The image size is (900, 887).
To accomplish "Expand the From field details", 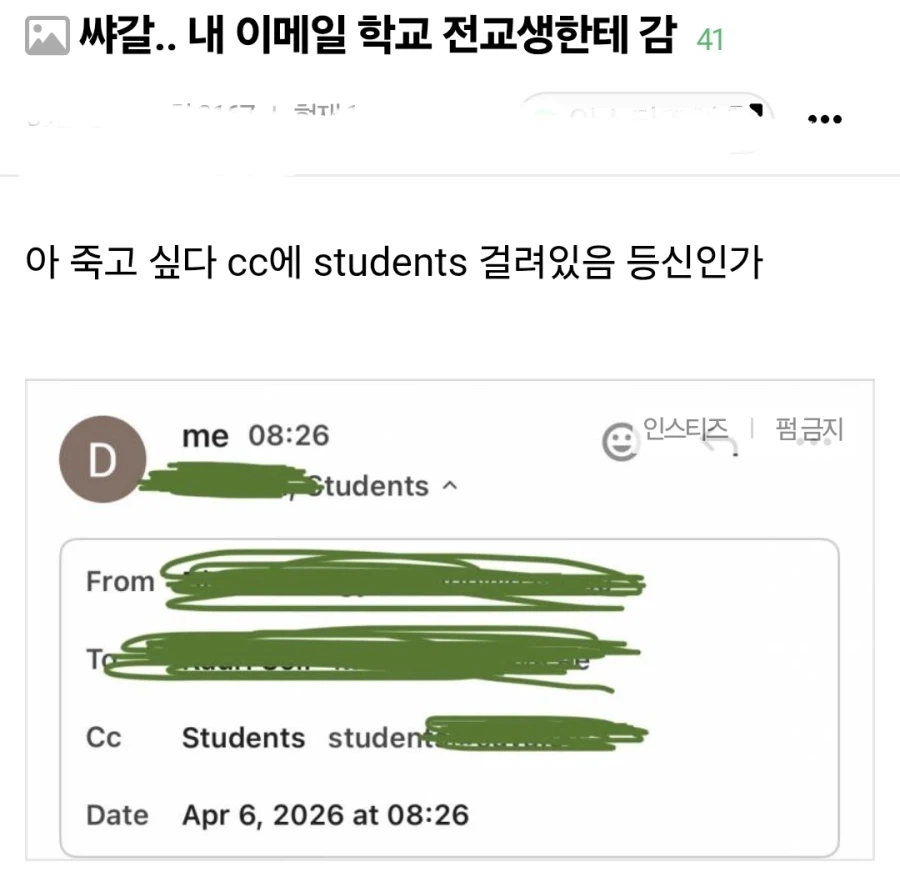I will (x=119, y=581).
